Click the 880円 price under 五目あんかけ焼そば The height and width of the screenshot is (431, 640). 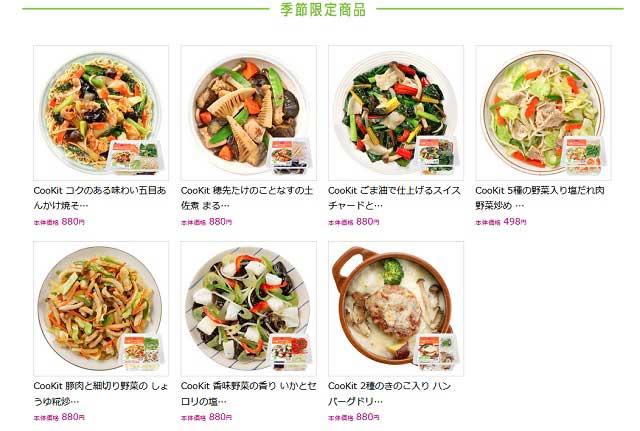point(73,222)
